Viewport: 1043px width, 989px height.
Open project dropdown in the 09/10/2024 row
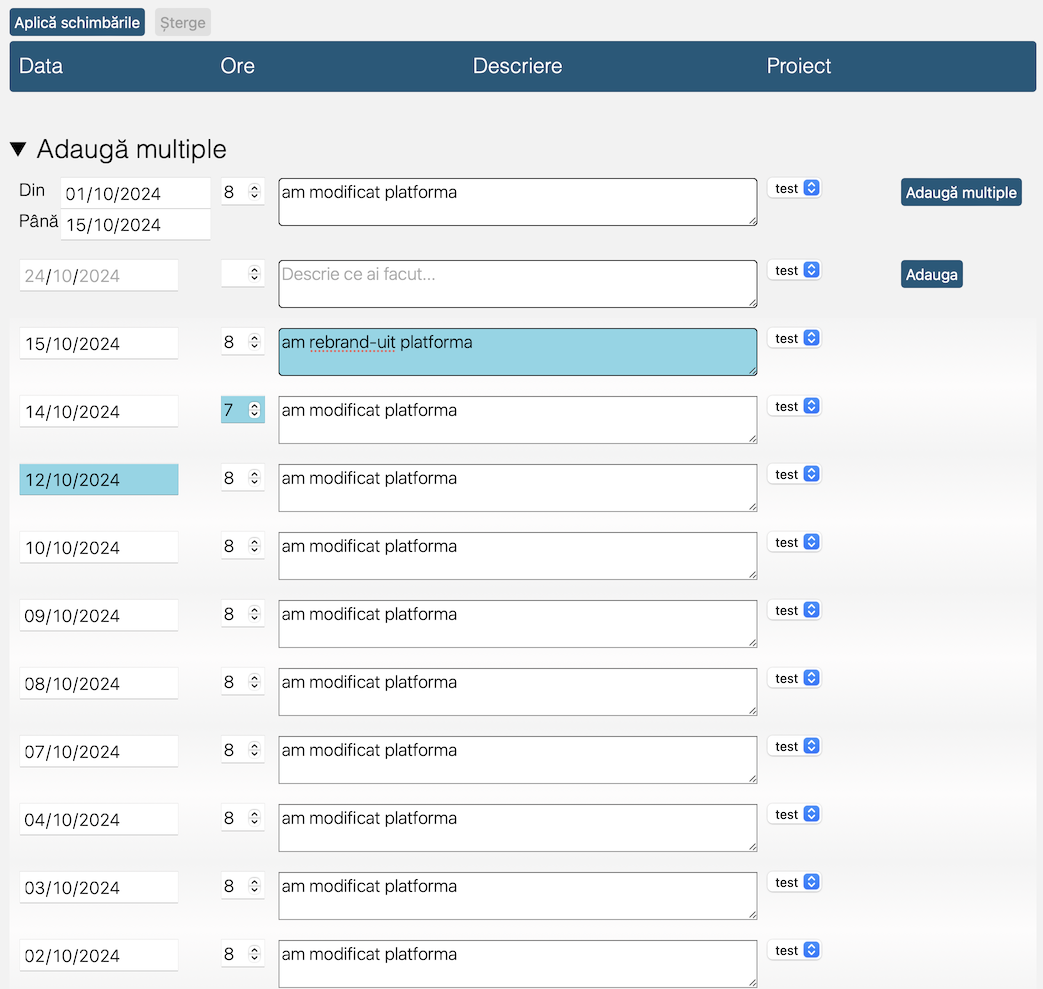coord(794,610)
